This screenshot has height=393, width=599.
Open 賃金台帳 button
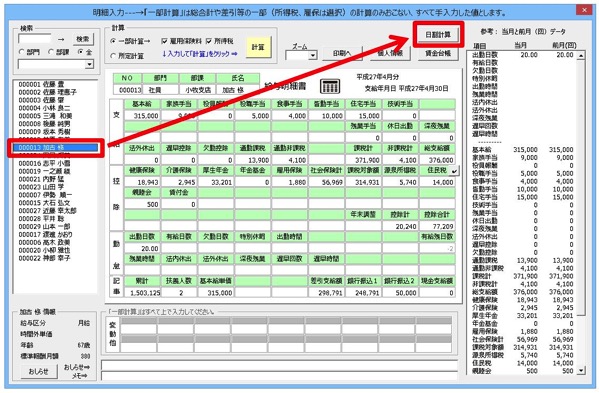(438, 53)
